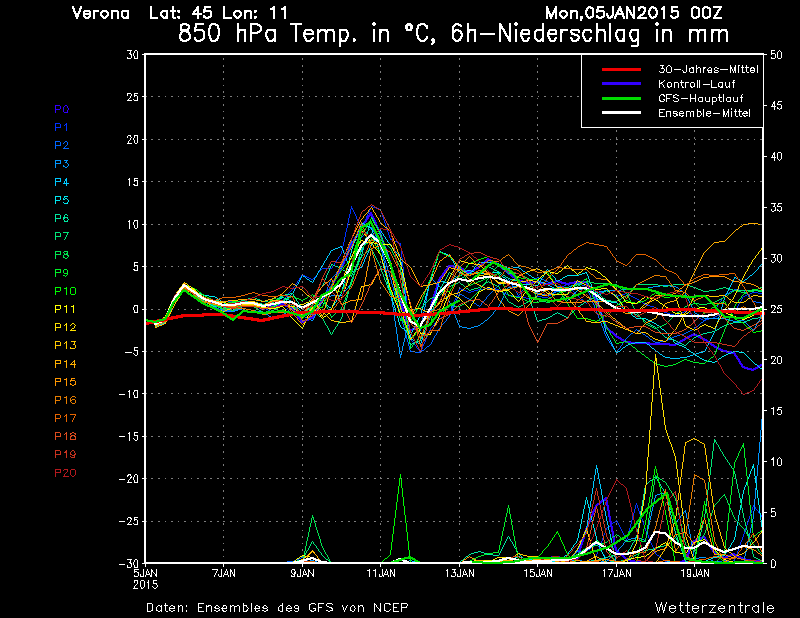800x618 pixels.
Task: Click the "Mon,05JAN2015 00Z" run timestamp
Action: pos(634,13)
